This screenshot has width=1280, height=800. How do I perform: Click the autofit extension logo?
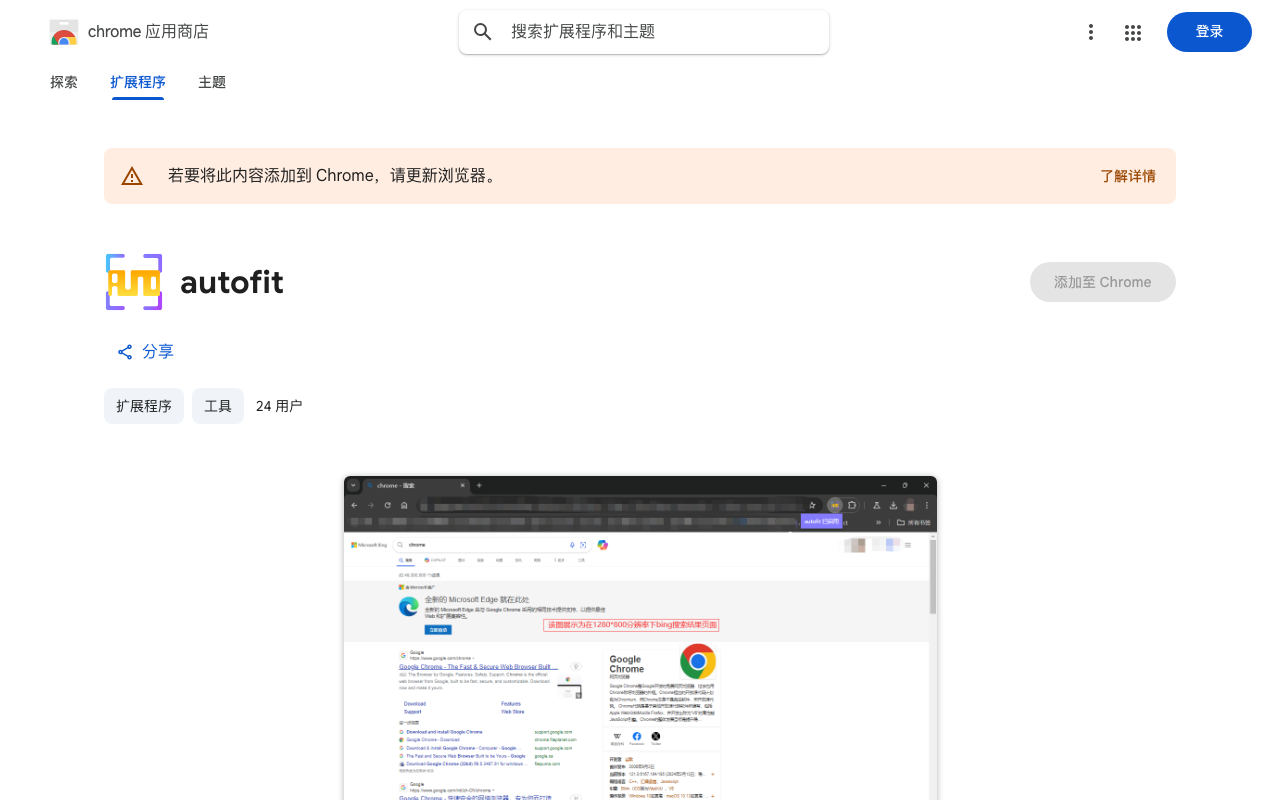coord(134,282)
